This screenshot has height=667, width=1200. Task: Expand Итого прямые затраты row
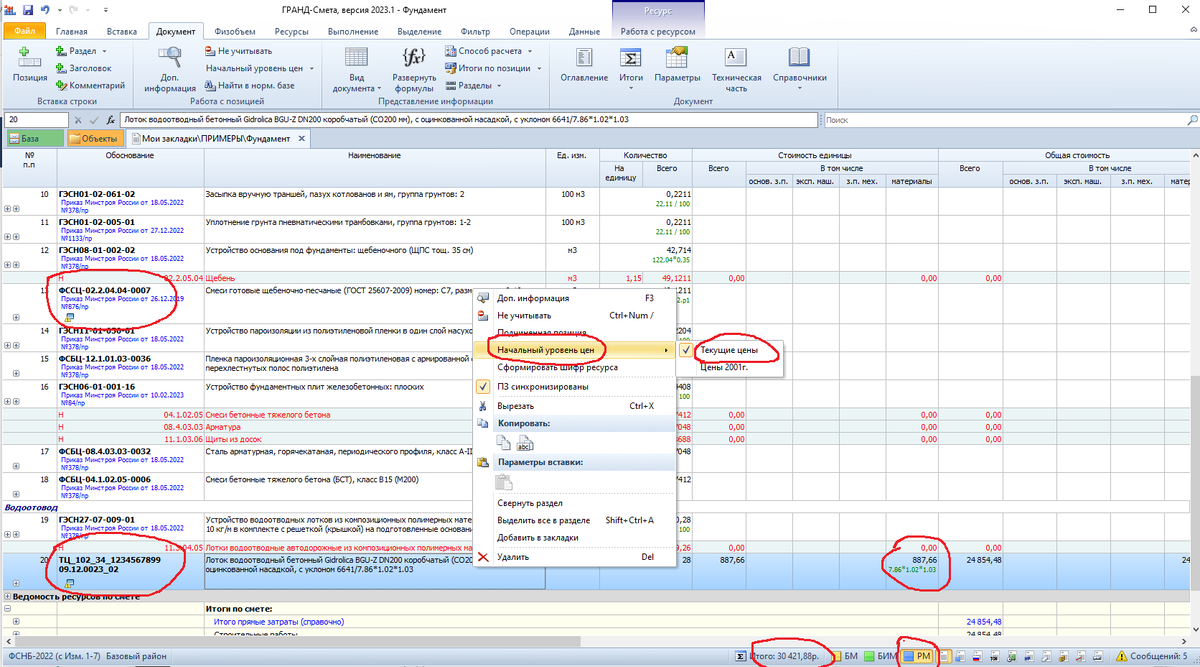coord(15,621)
